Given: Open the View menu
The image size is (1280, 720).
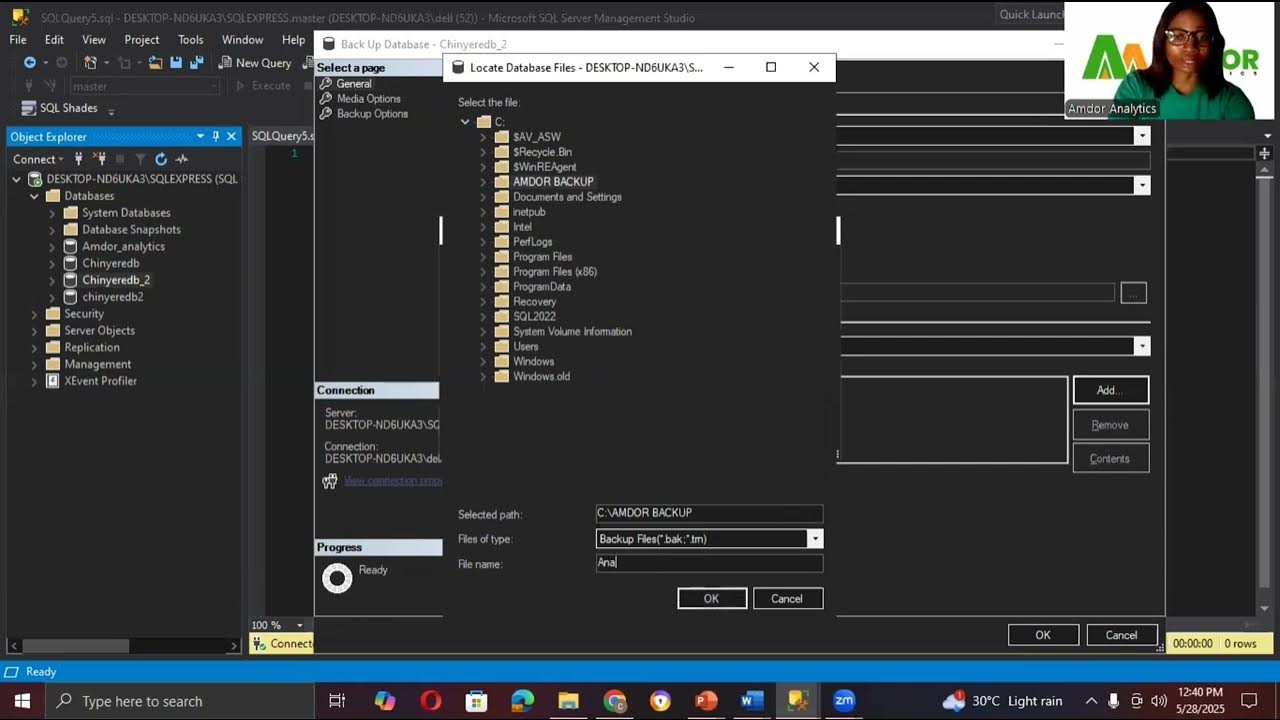Looking at the screenshot, I should 94,40.
